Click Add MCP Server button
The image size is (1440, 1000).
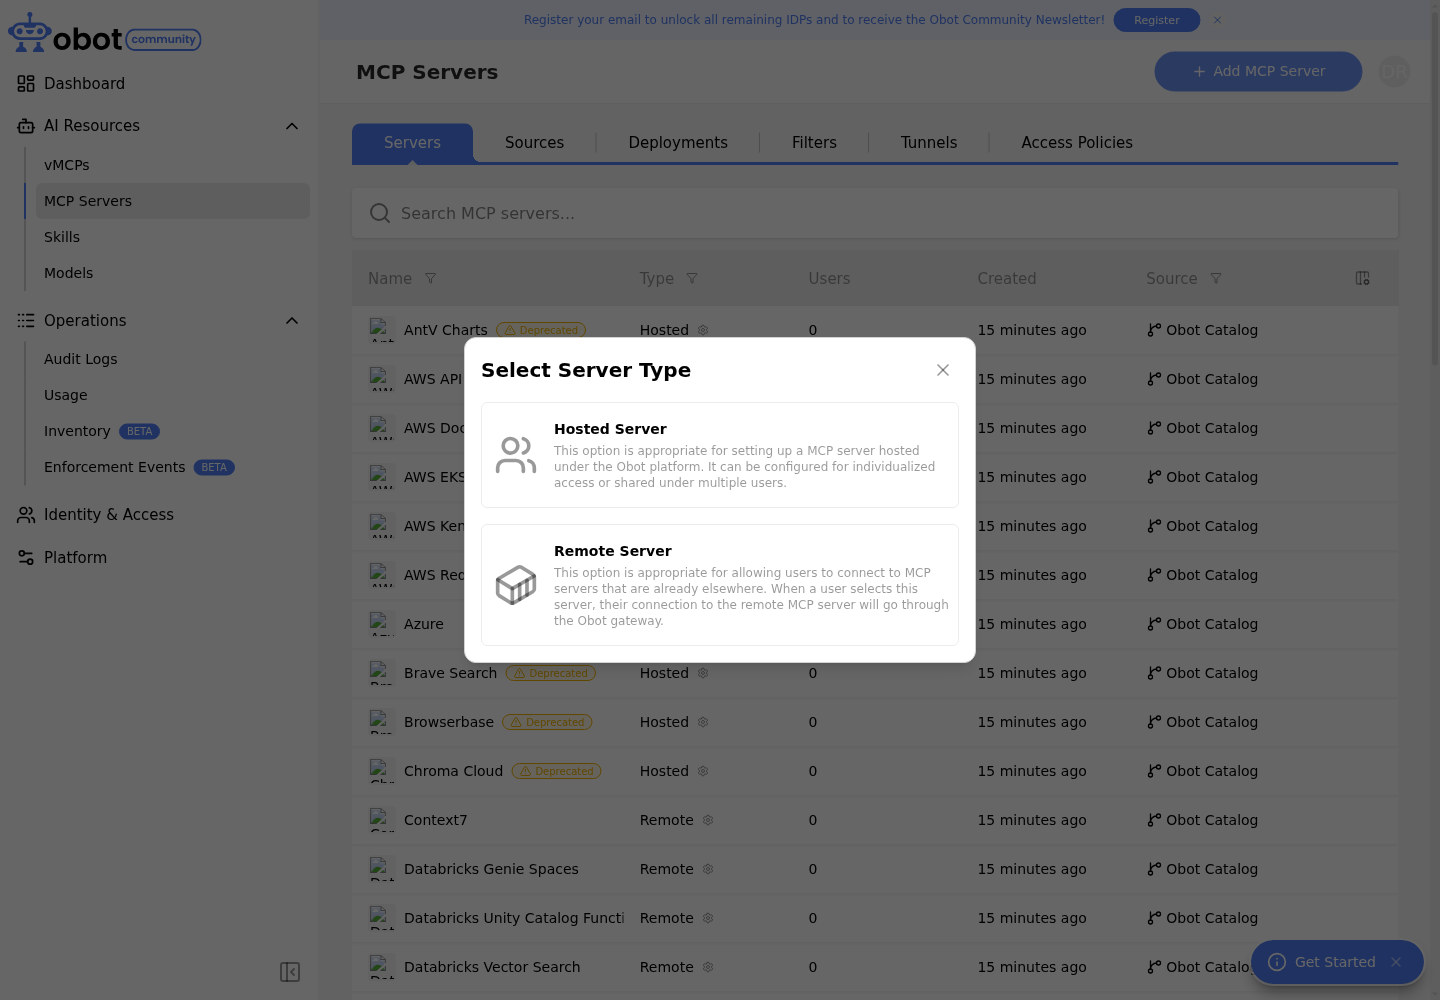1258,72
